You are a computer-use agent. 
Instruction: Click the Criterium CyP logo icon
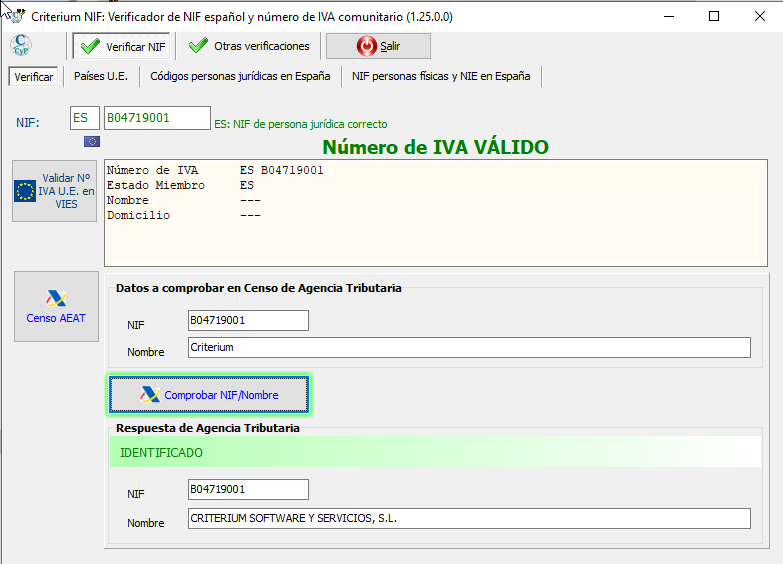click(x=21, y=45)
